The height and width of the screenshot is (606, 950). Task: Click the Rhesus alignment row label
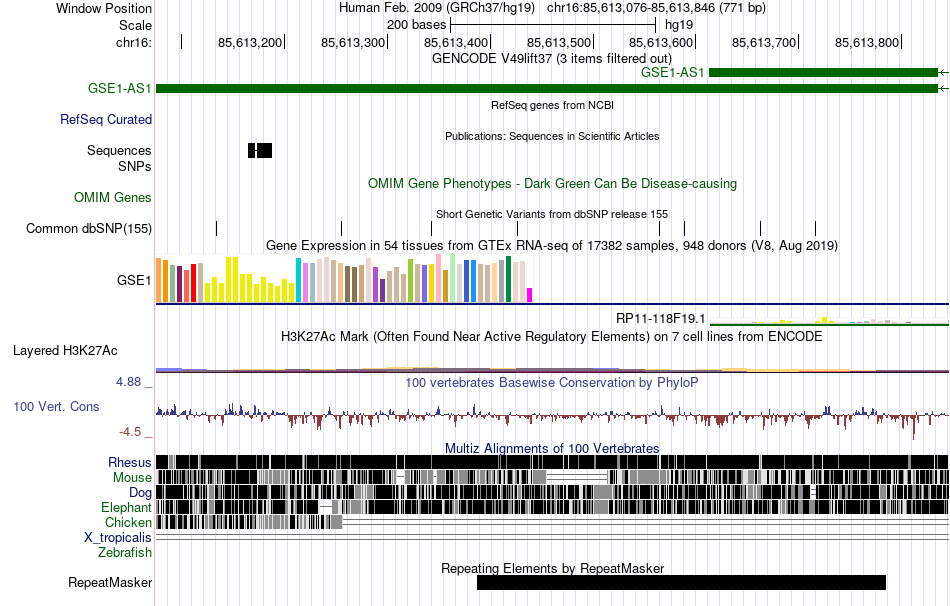130,462
